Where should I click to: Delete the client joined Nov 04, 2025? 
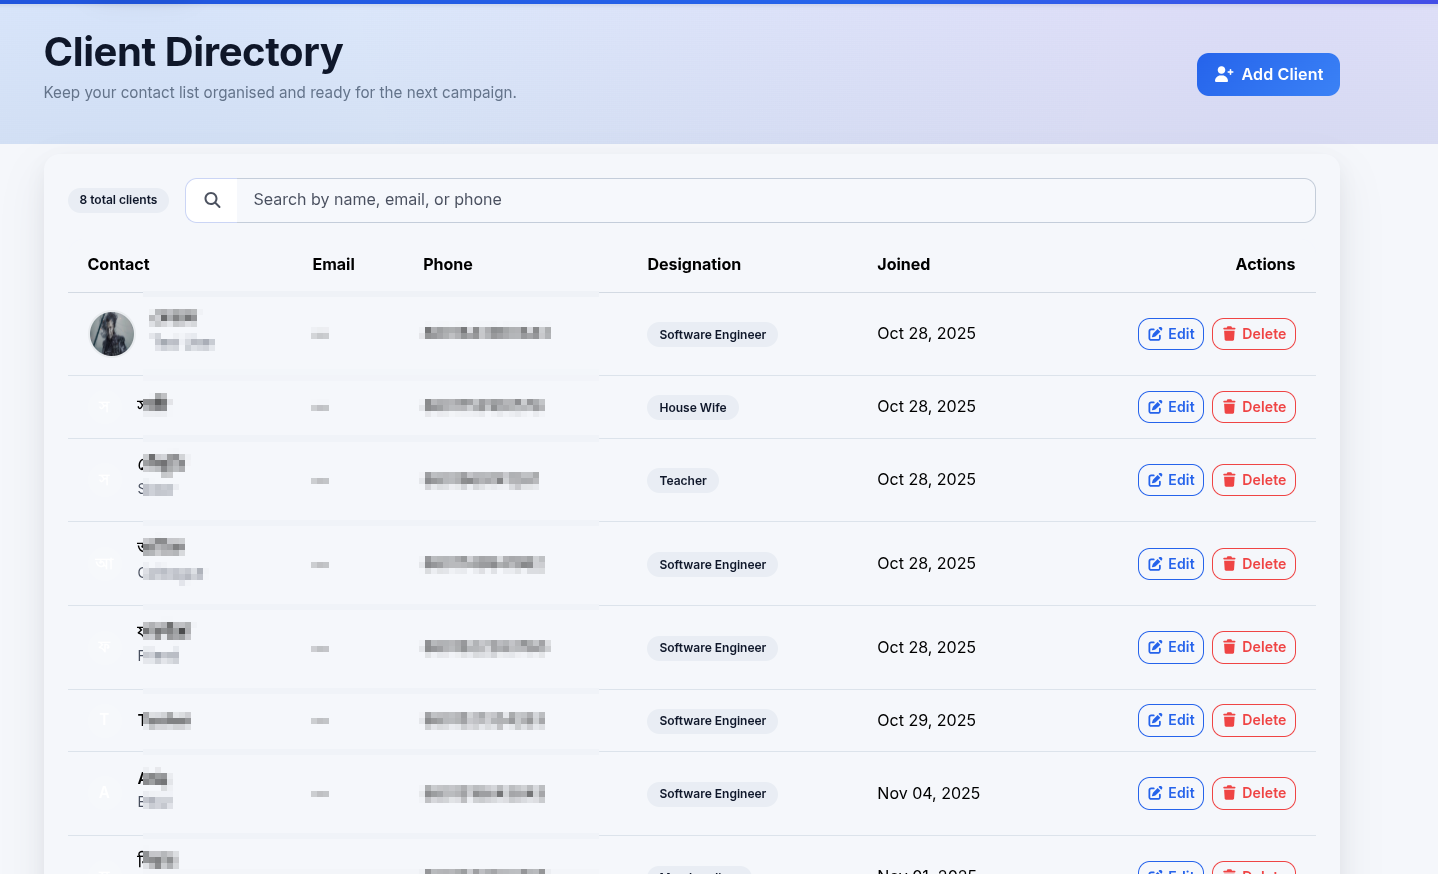pyautogui.click(x=1253, y=793)
